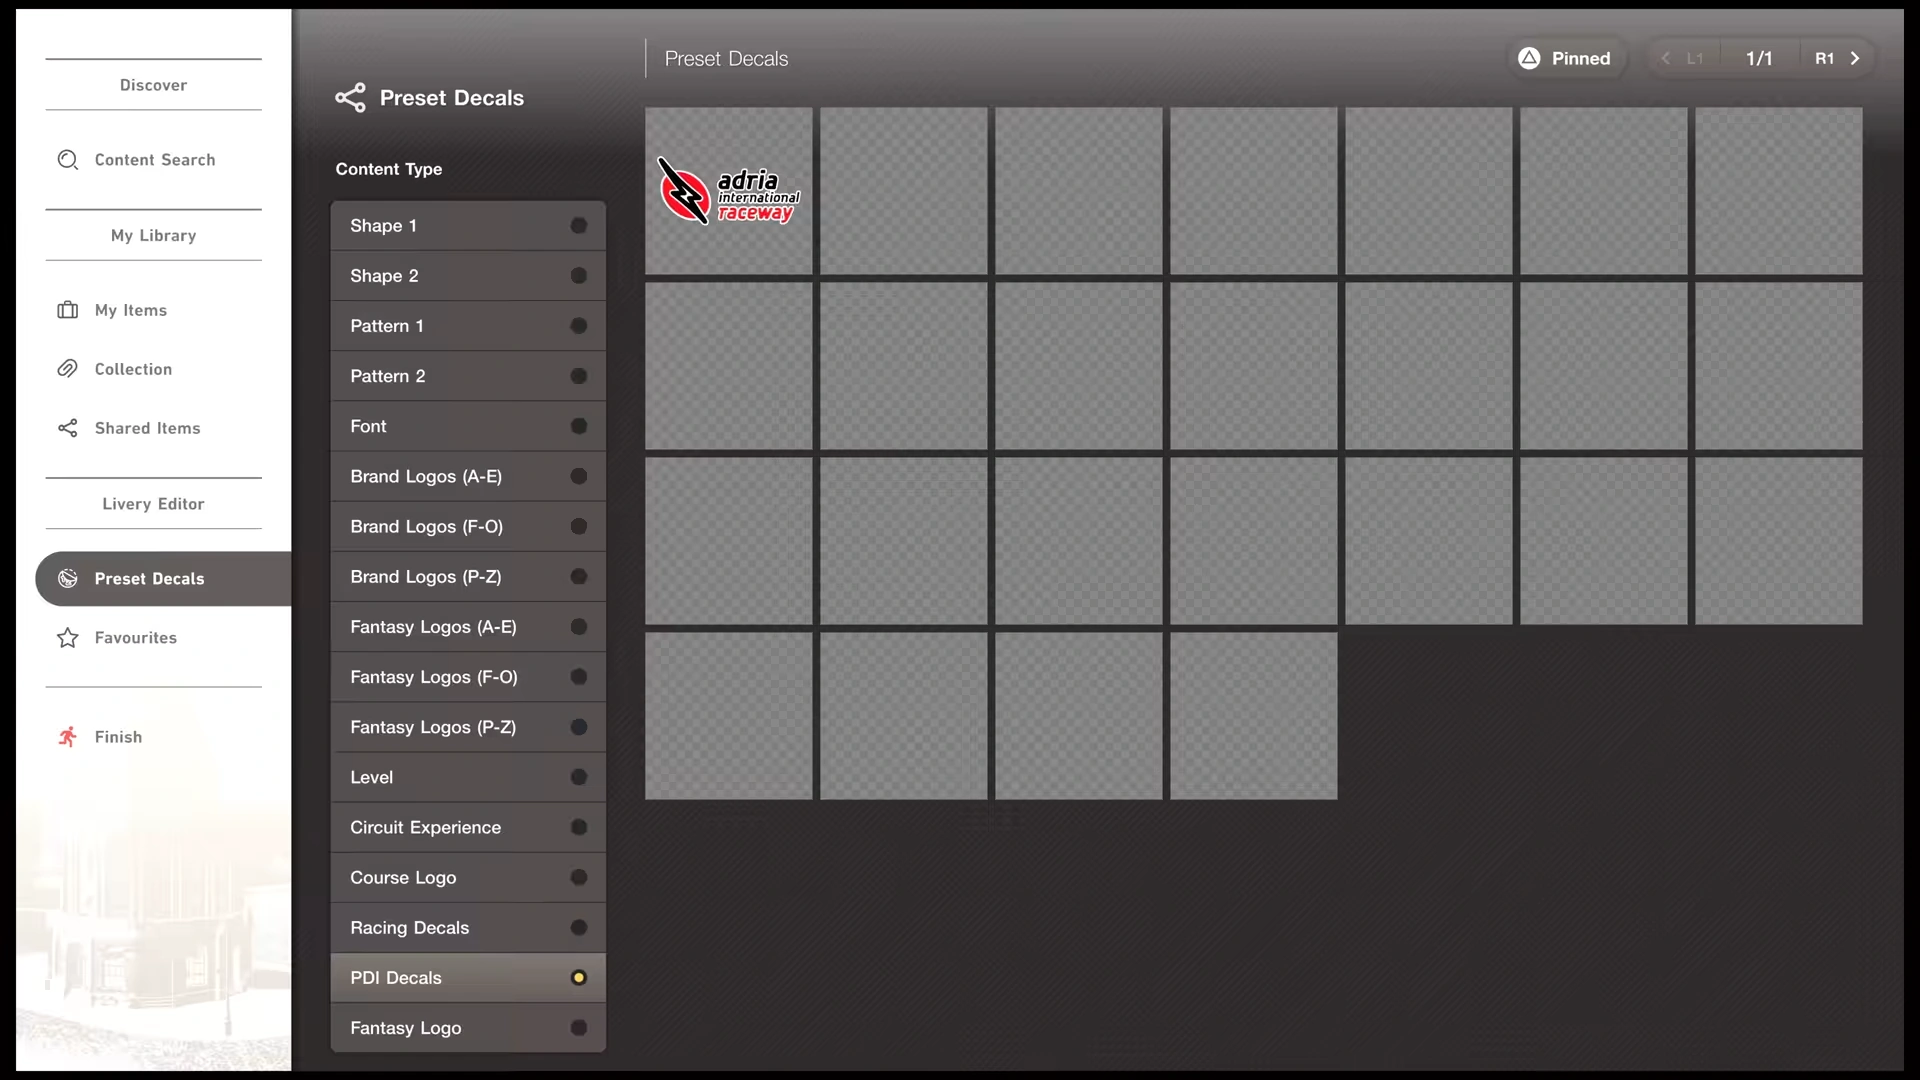Screen dimensions: 1920x1080
Task: Click the Favourites star icon
Action: click(x=67, y=638)
